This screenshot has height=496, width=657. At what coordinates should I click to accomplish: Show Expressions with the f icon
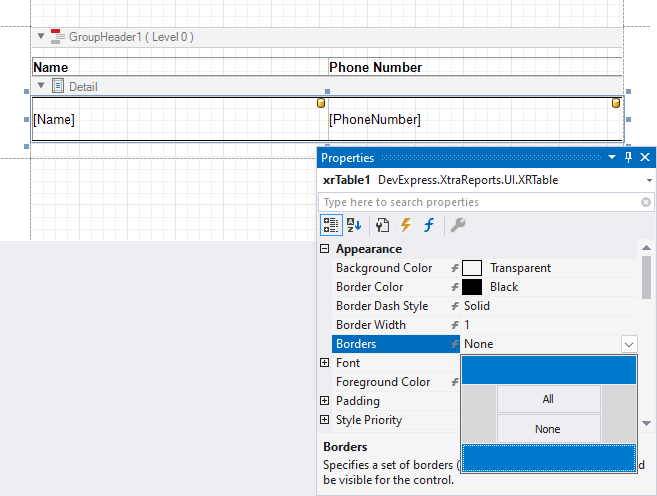tap(429, 225)
